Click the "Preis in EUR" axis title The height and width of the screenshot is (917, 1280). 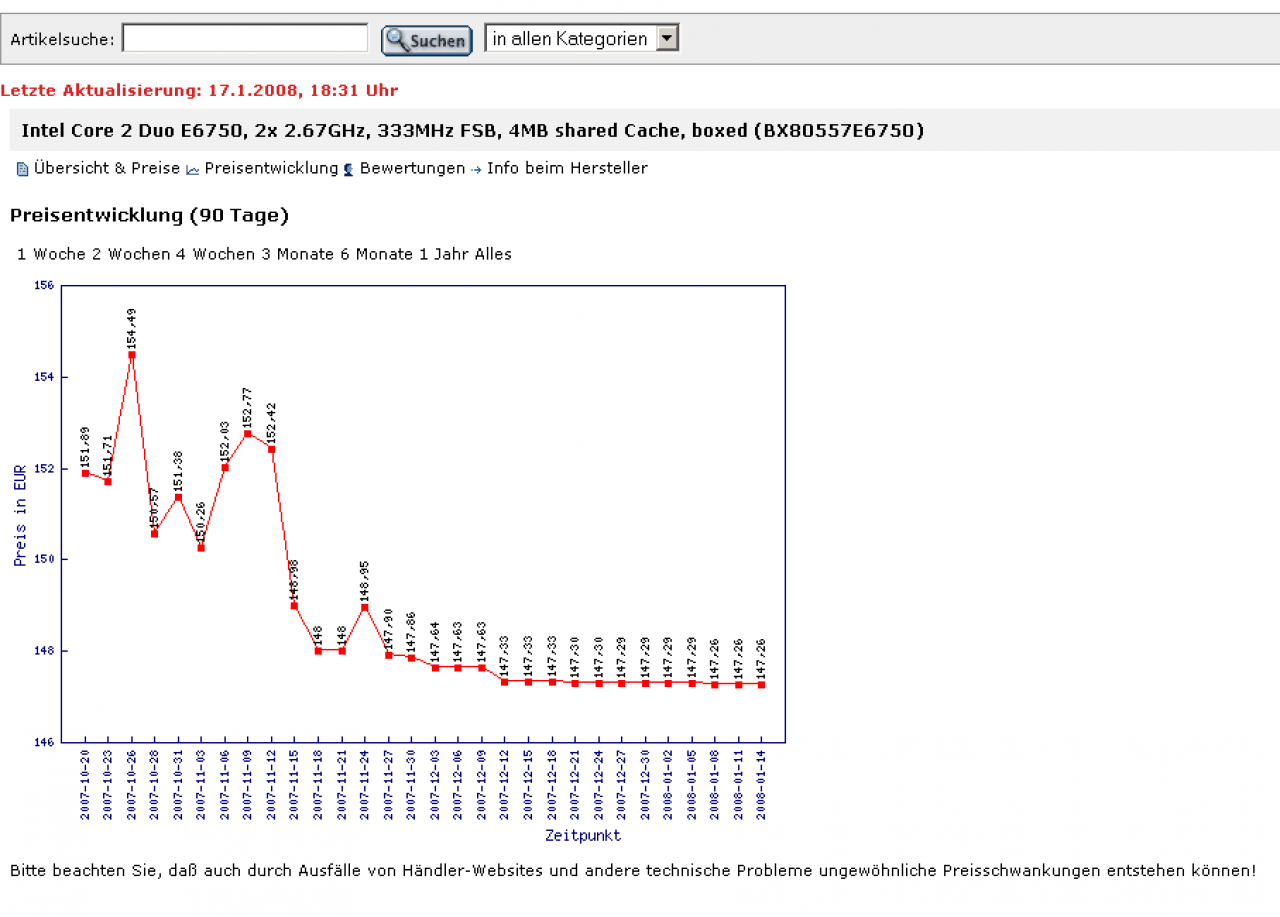(20, 516)
